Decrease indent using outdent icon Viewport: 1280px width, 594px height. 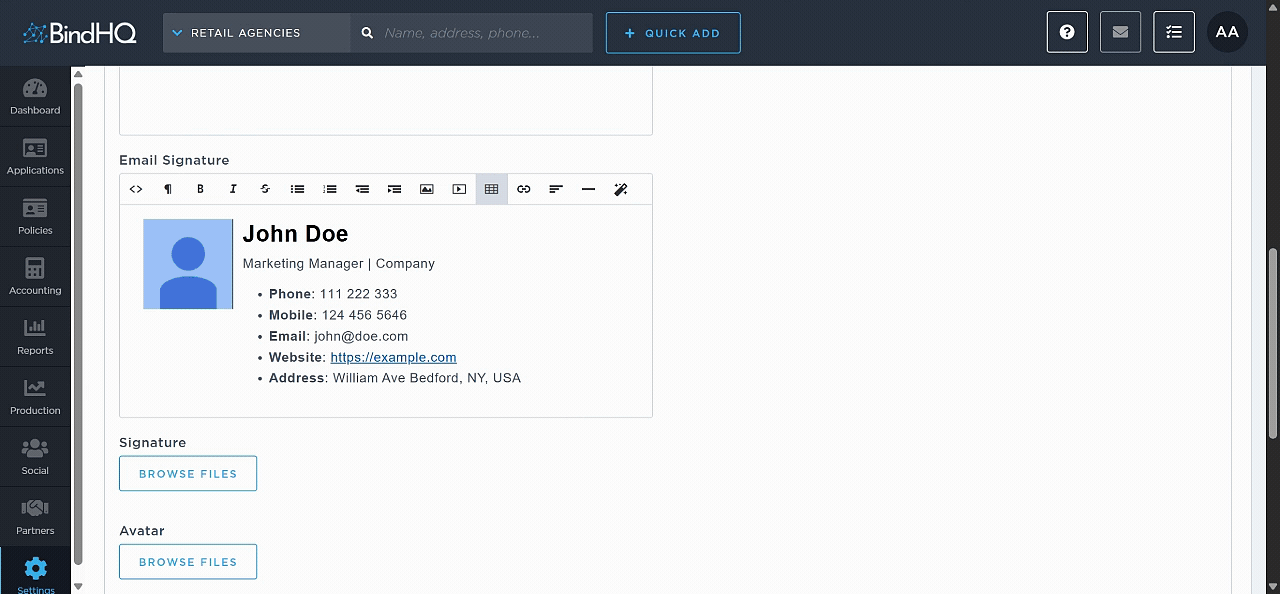tap(362, 189)
